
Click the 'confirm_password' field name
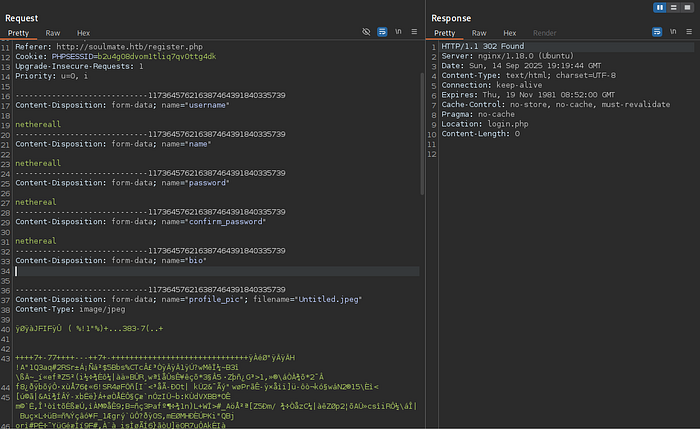225,222
